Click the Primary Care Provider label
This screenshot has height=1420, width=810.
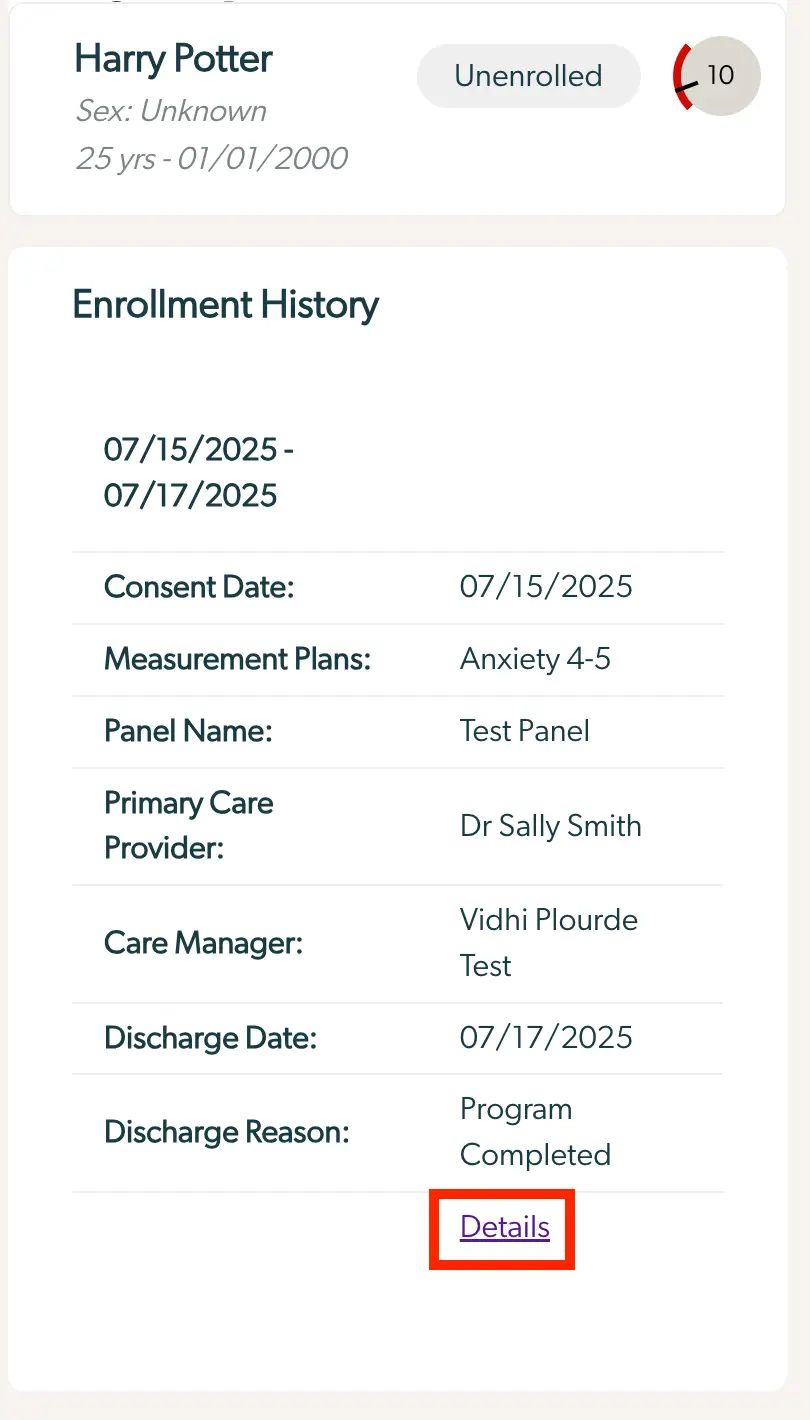pyautogui.click(x=188, y=826)
